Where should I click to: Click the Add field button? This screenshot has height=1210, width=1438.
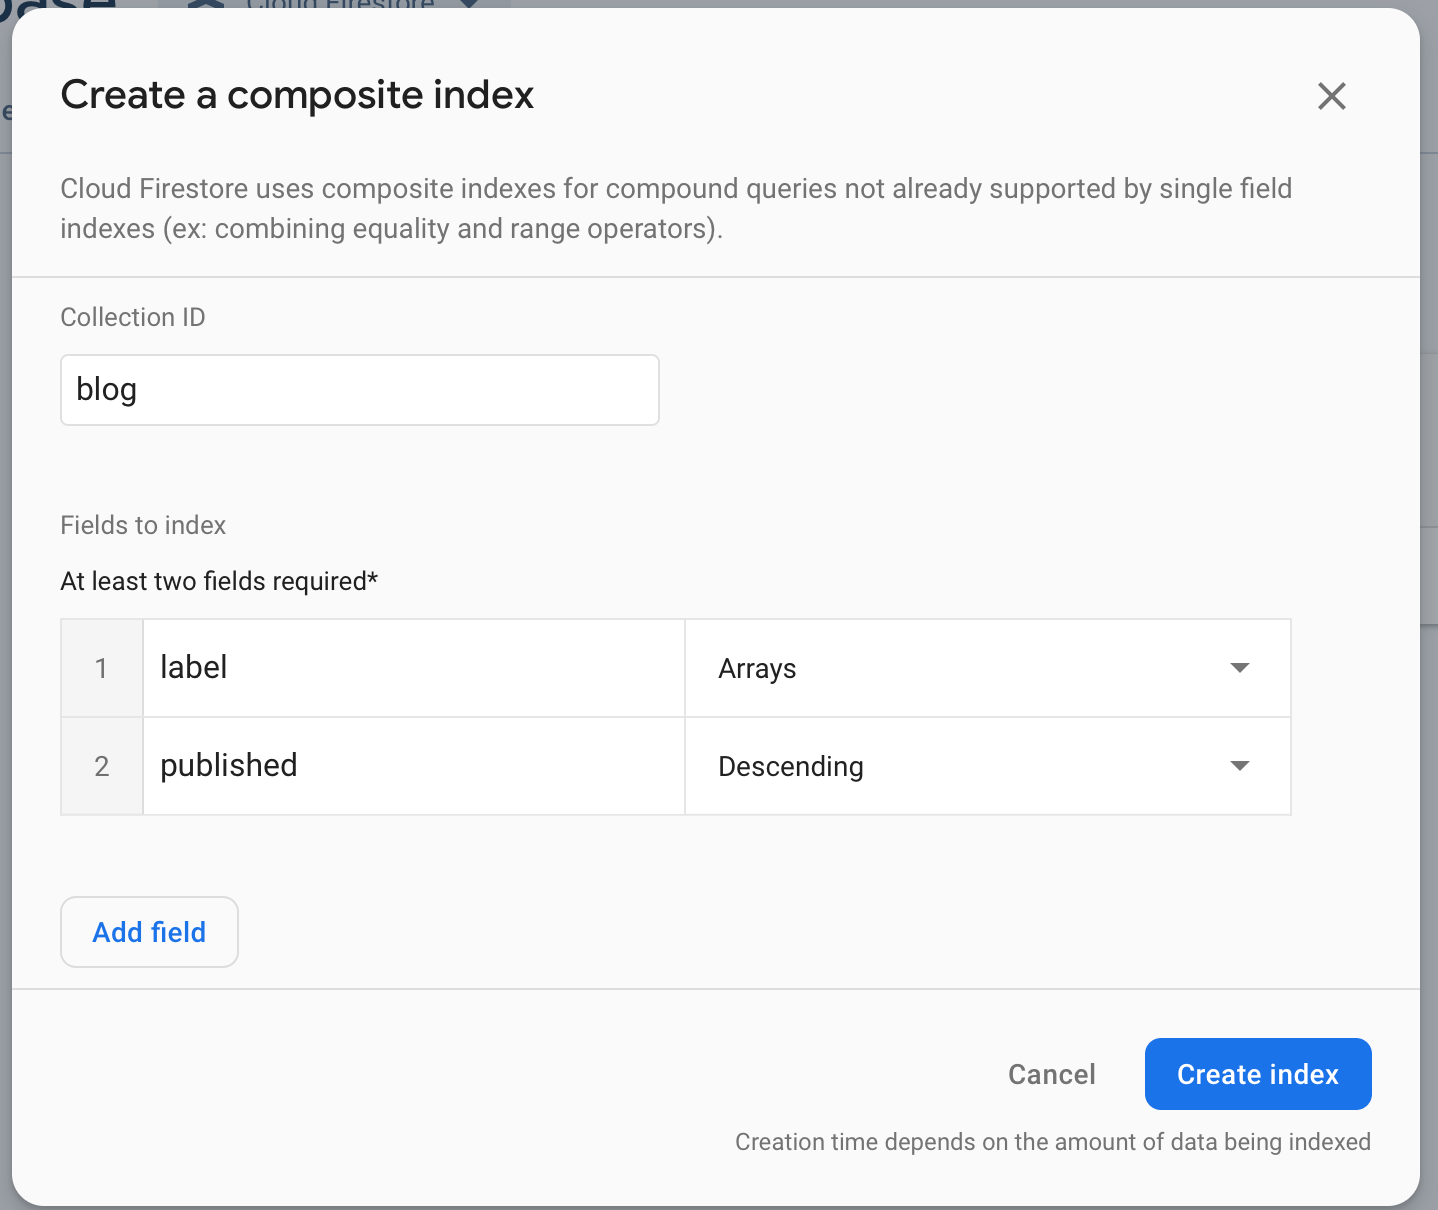pos(149,932)
